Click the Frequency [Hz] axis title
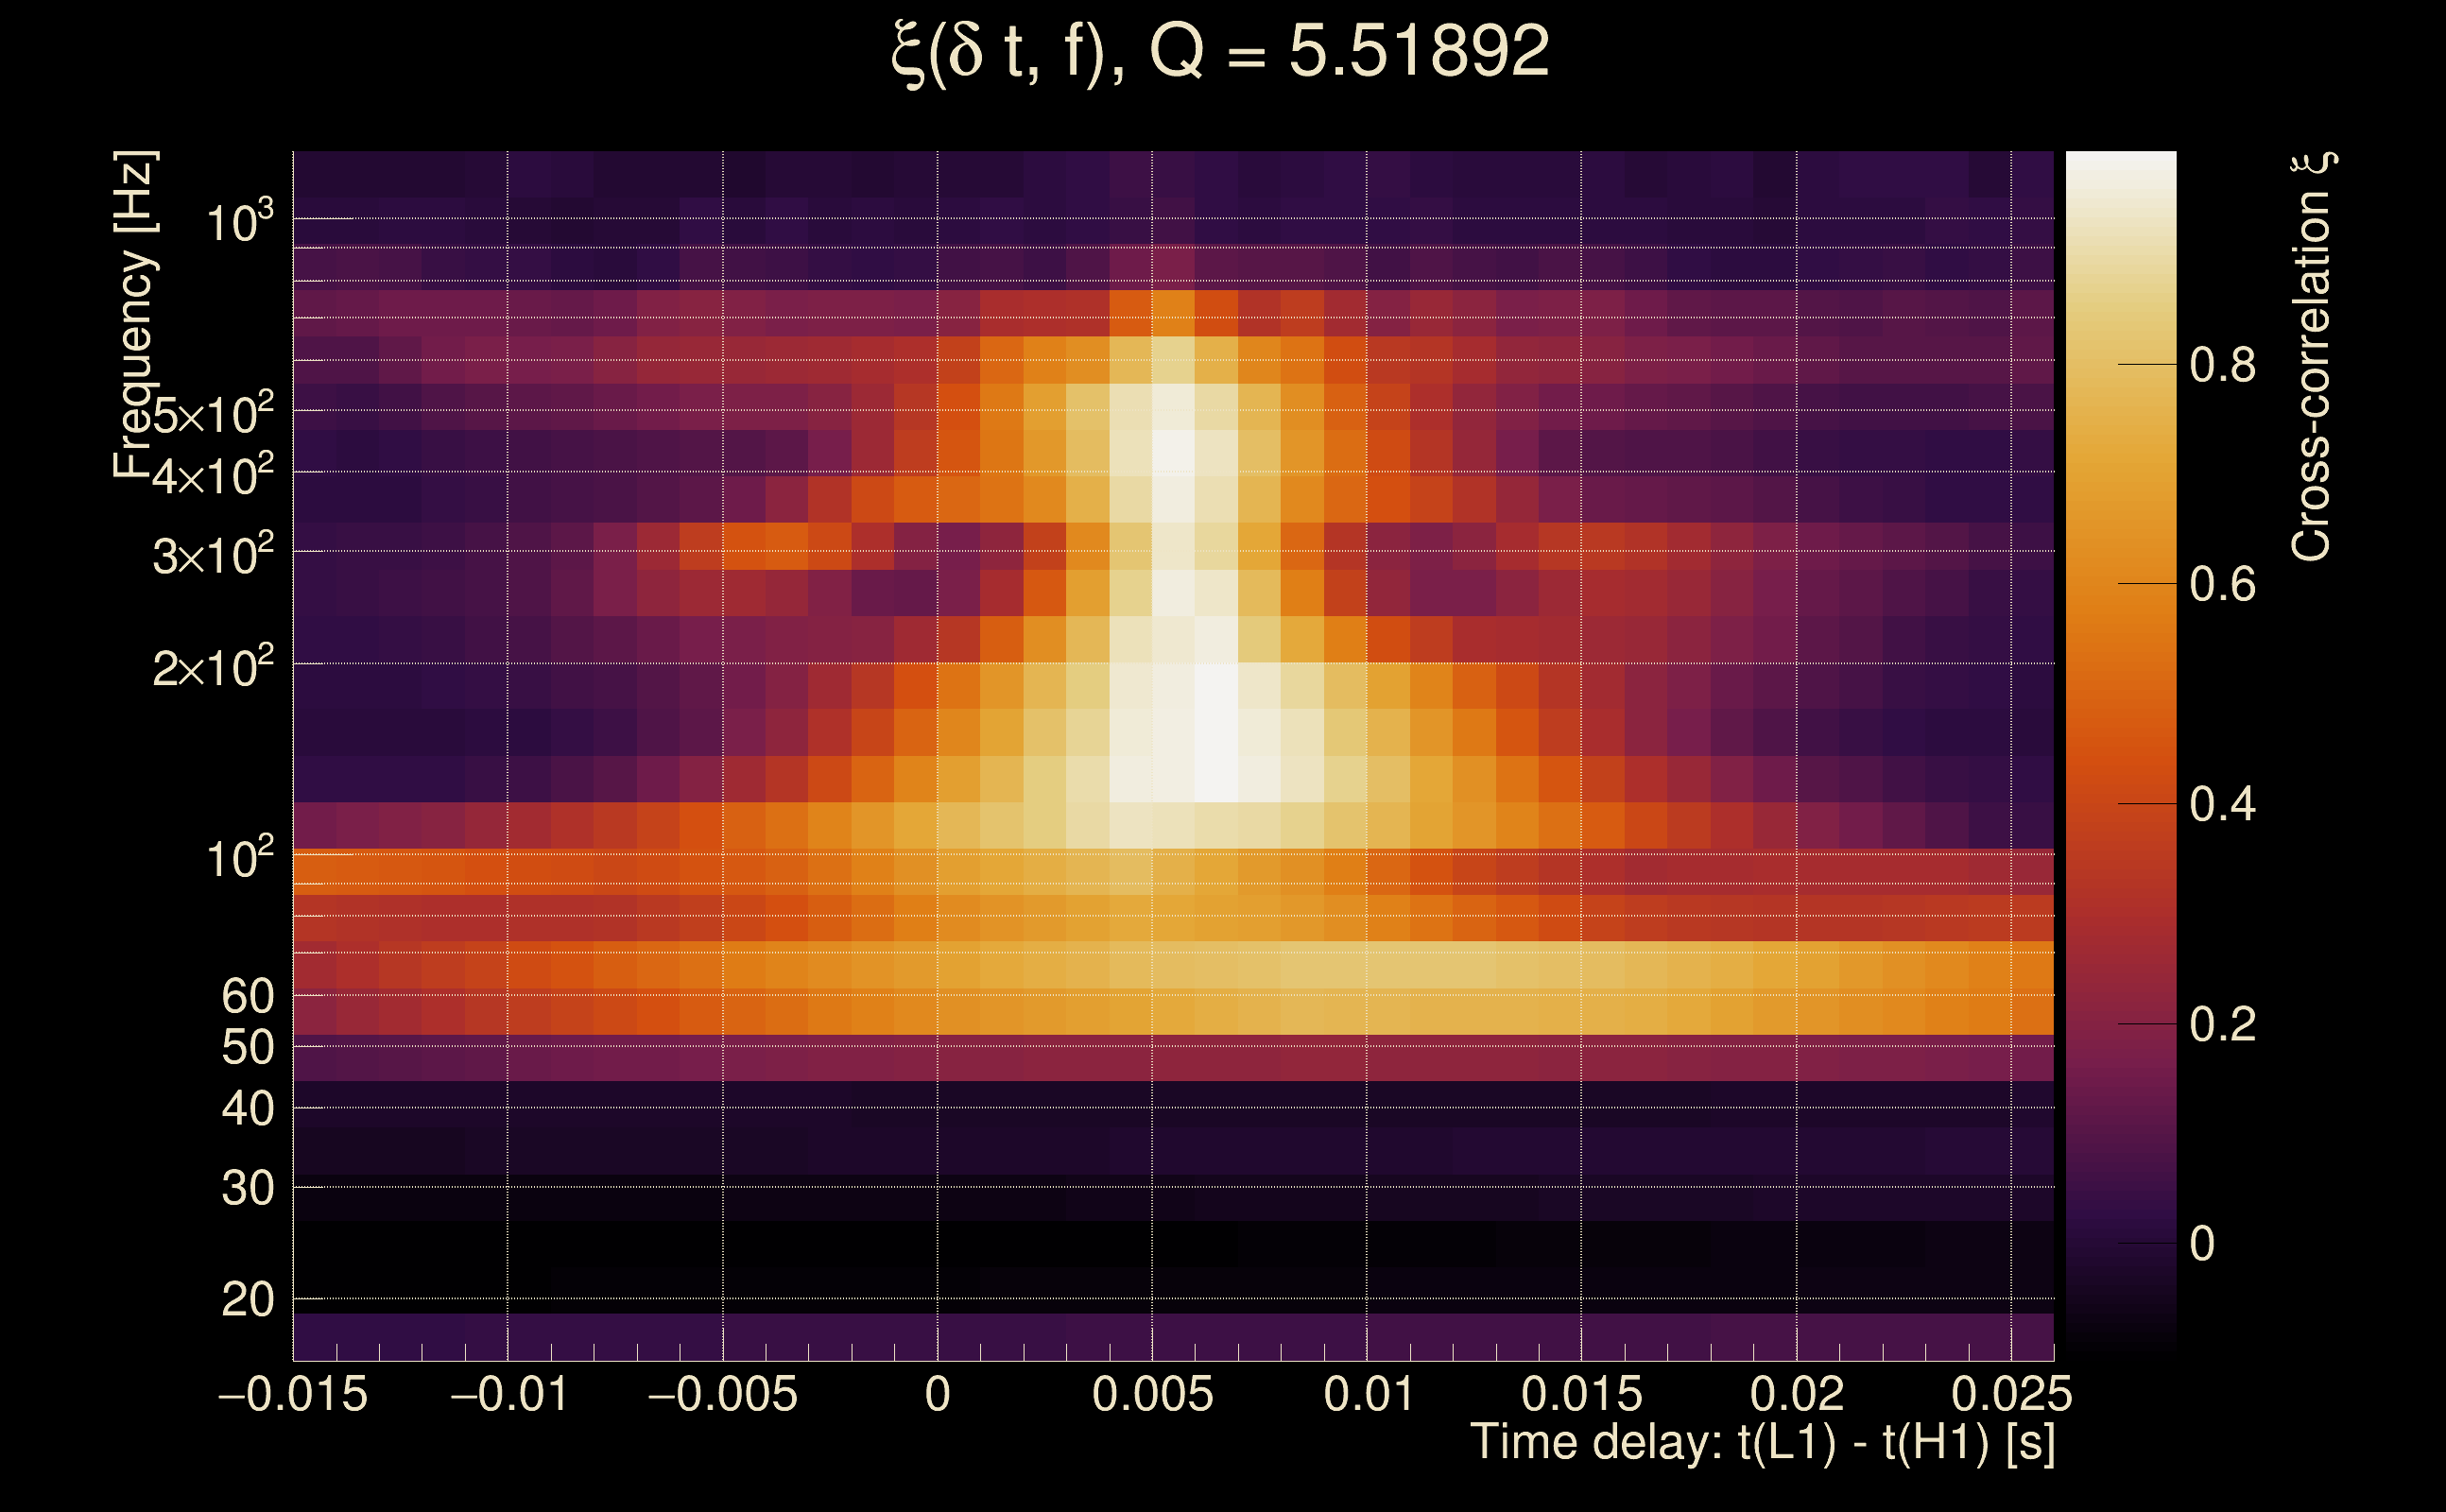 coord(134,315)
